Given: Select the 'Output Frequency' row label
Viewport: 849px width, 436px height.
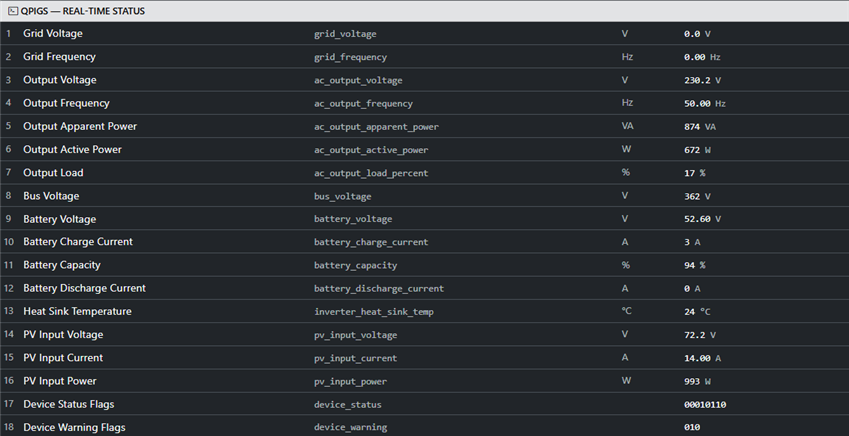Looking at the screenshot, I should (x=66, y=103).
